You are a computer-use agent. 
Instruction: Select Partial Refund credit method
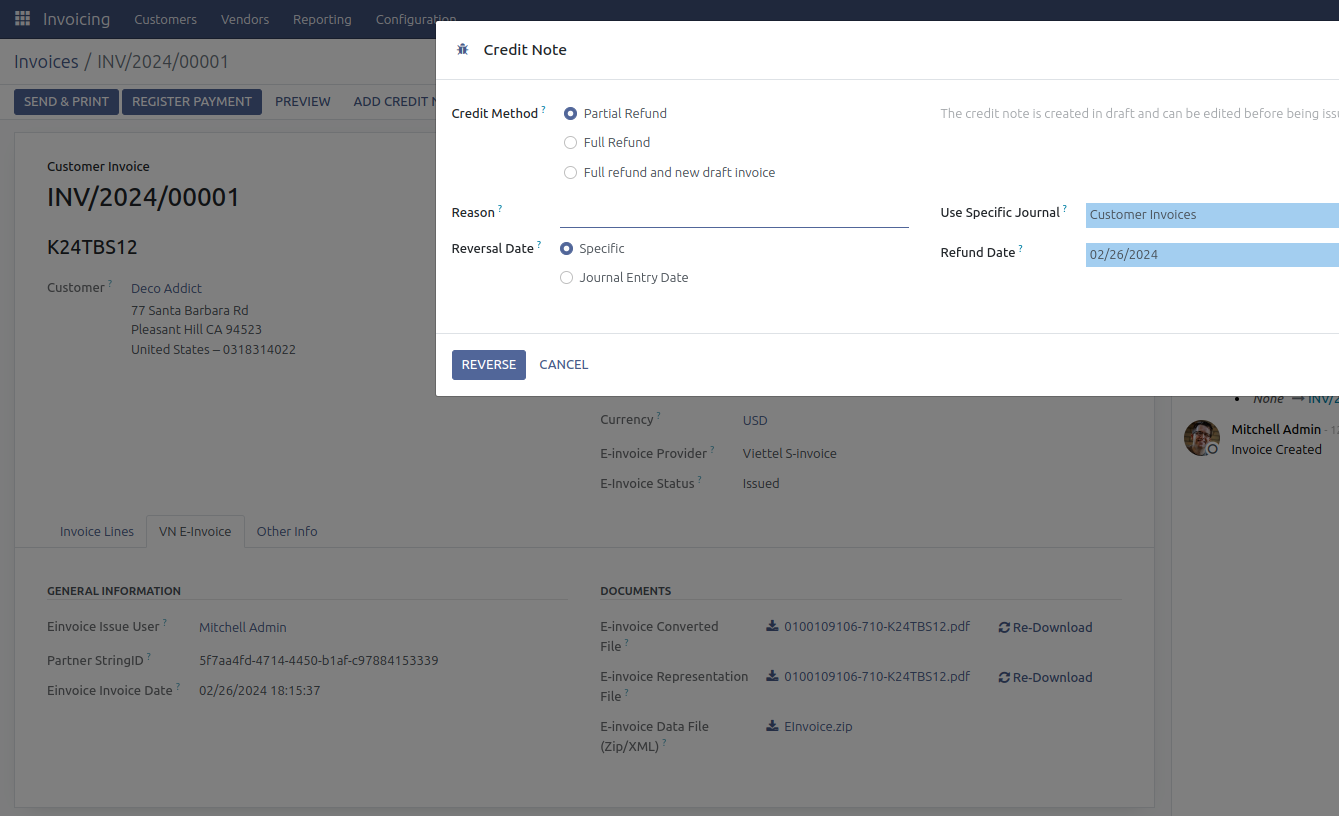click(571, 114)
